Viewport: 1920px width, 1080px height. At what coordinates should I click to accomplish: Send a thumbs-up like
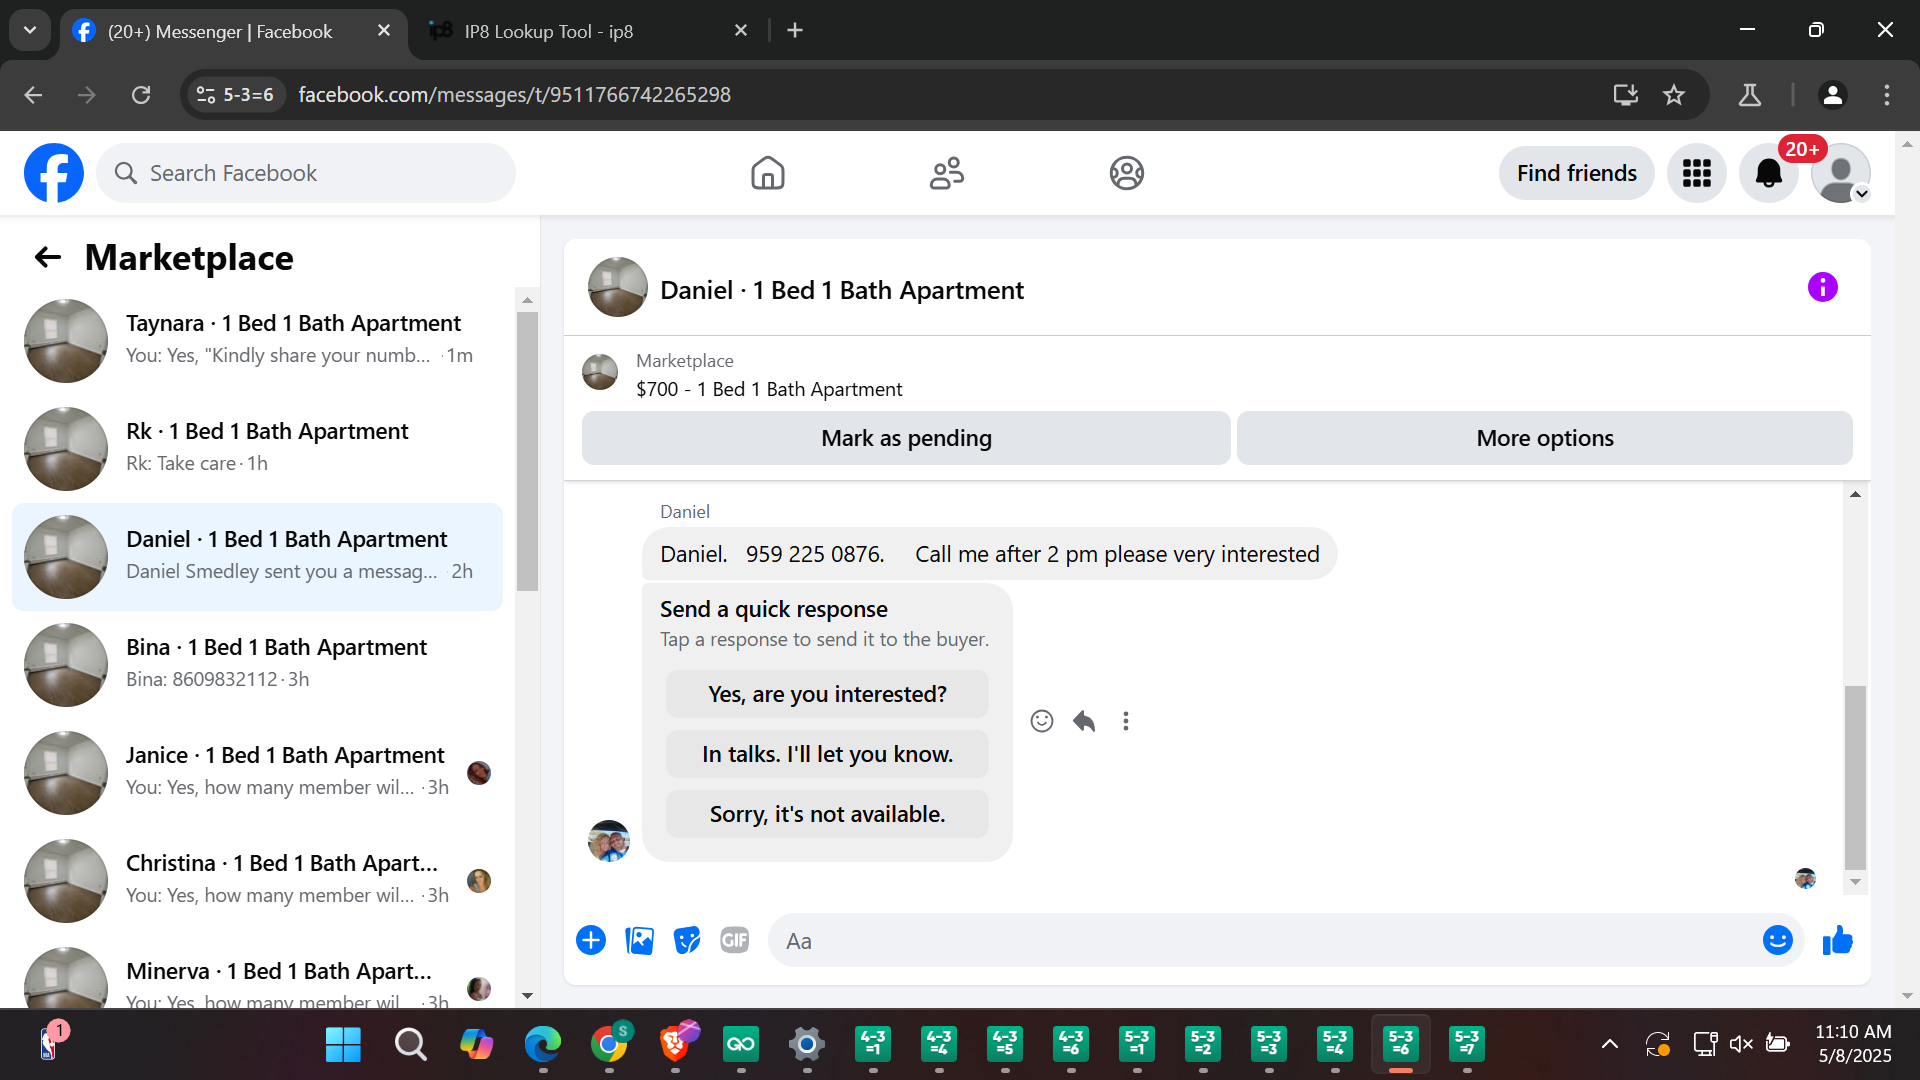1837,940
